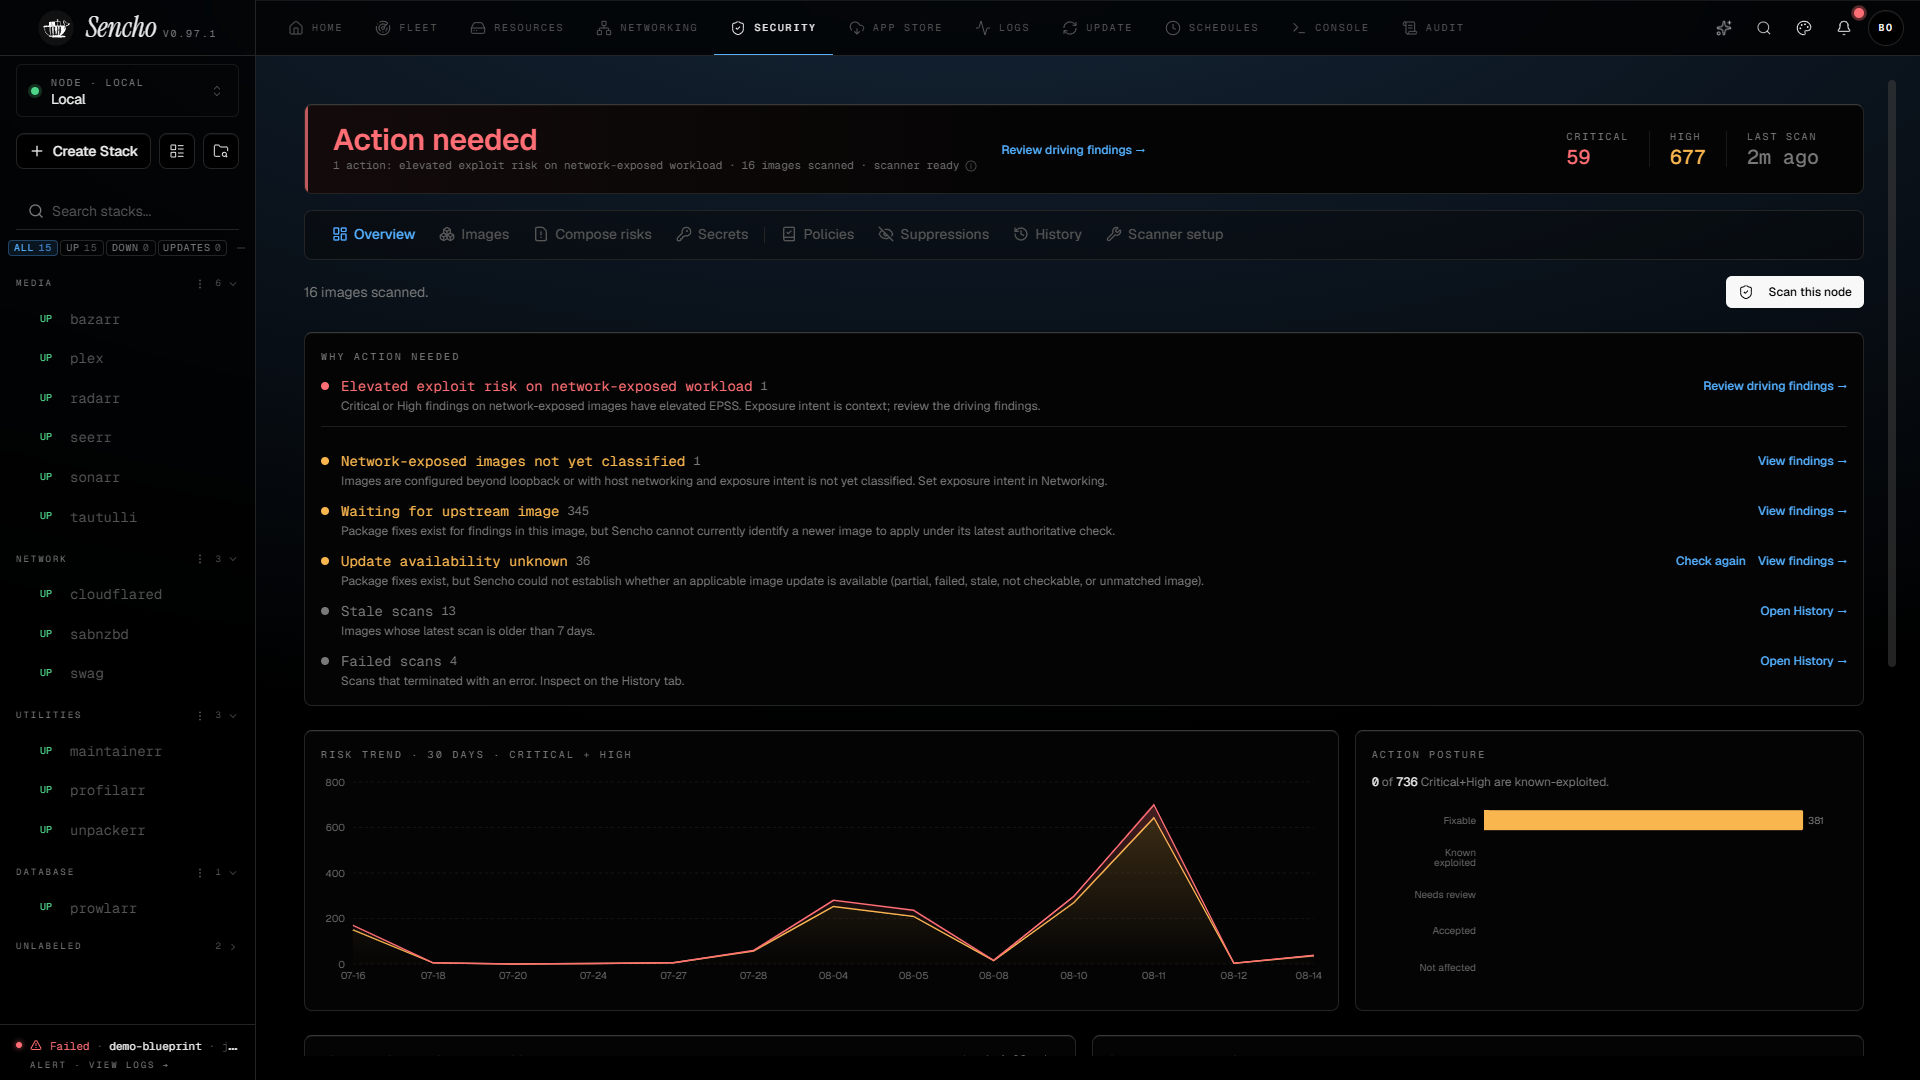Click the list view icon beside Create Stack
Viewport: 1920px width, 1080px height.
177,151
